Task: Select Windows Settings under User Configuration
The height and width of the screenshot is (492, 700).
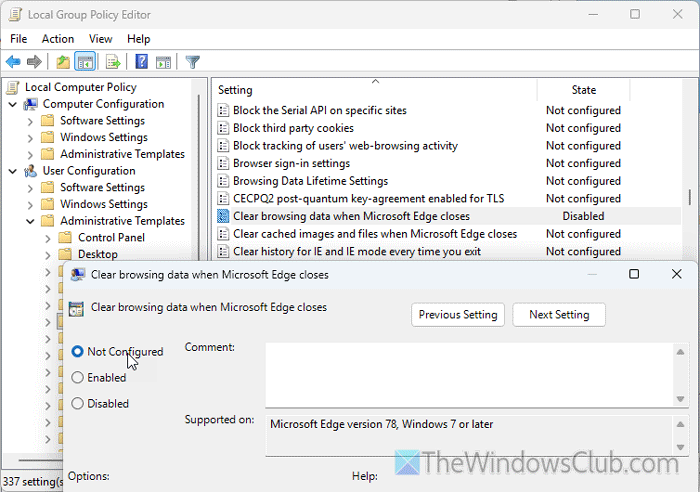Action: (x=104, y=204)
